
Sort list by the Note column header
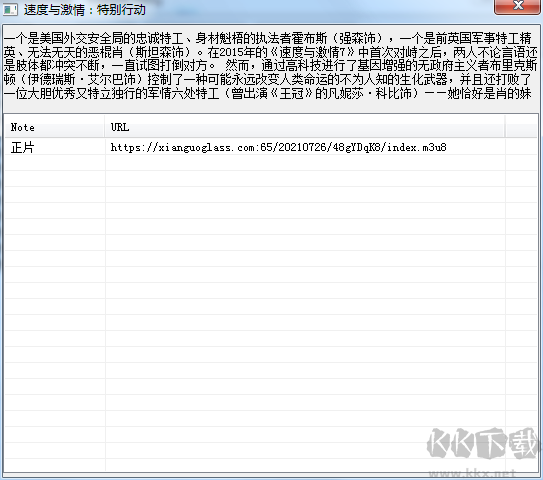pos(55,127)
